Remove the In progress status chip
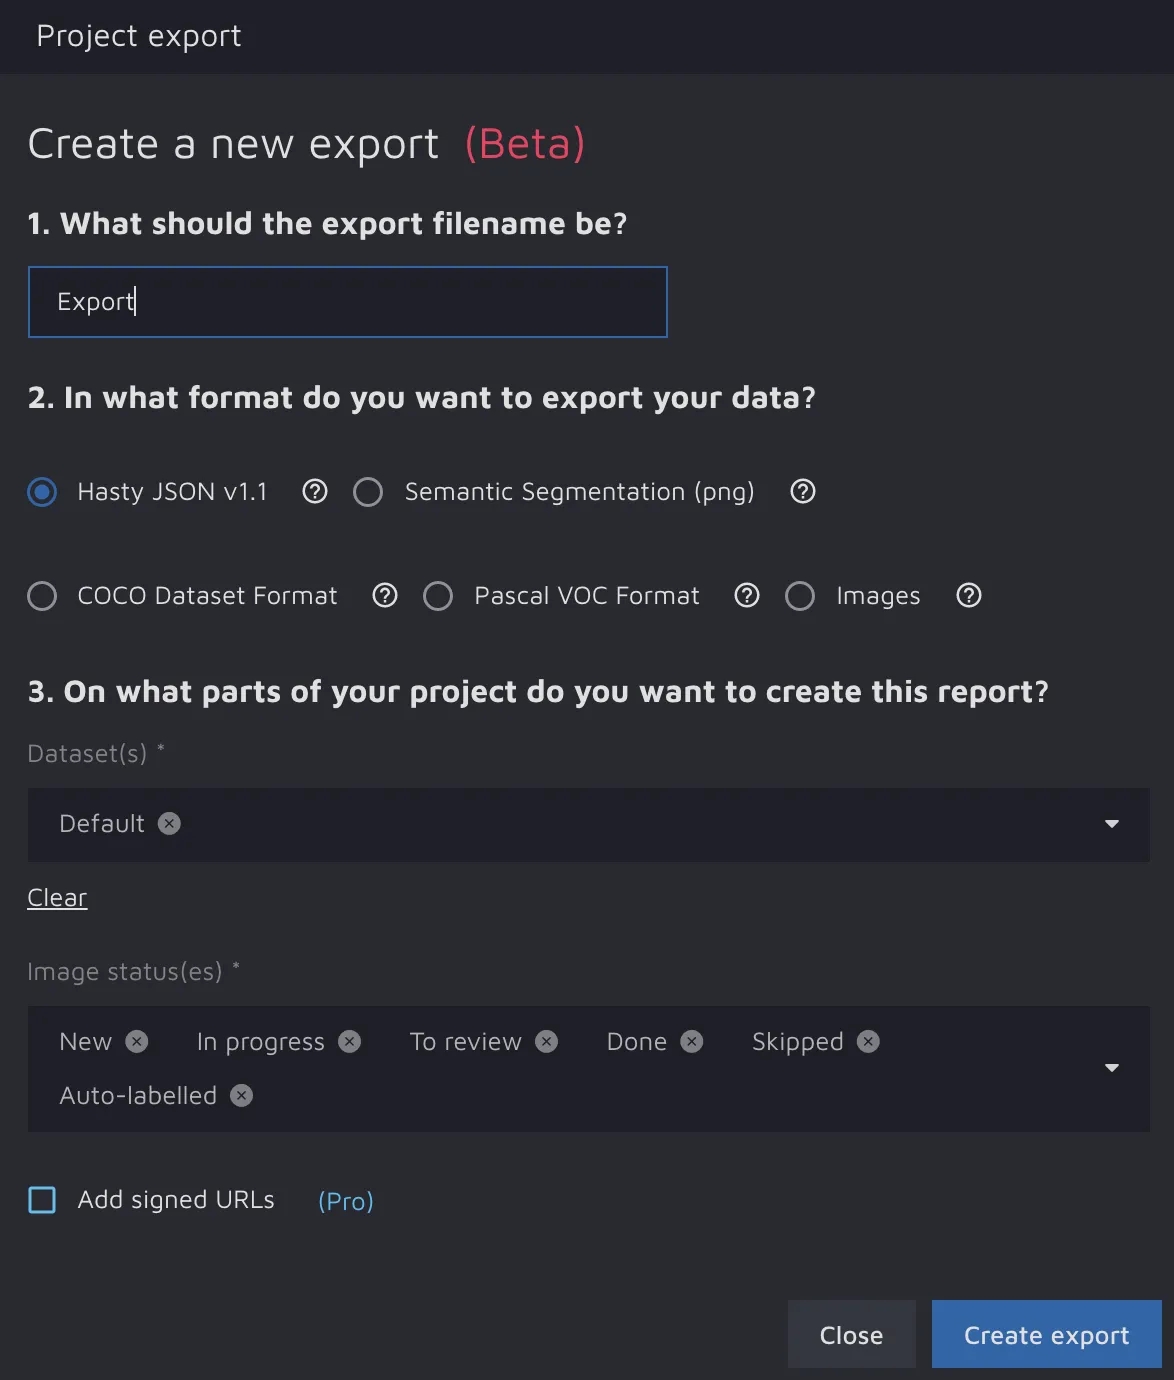The height and width of the screenshot is (1380, 1174). [349, 1041]
